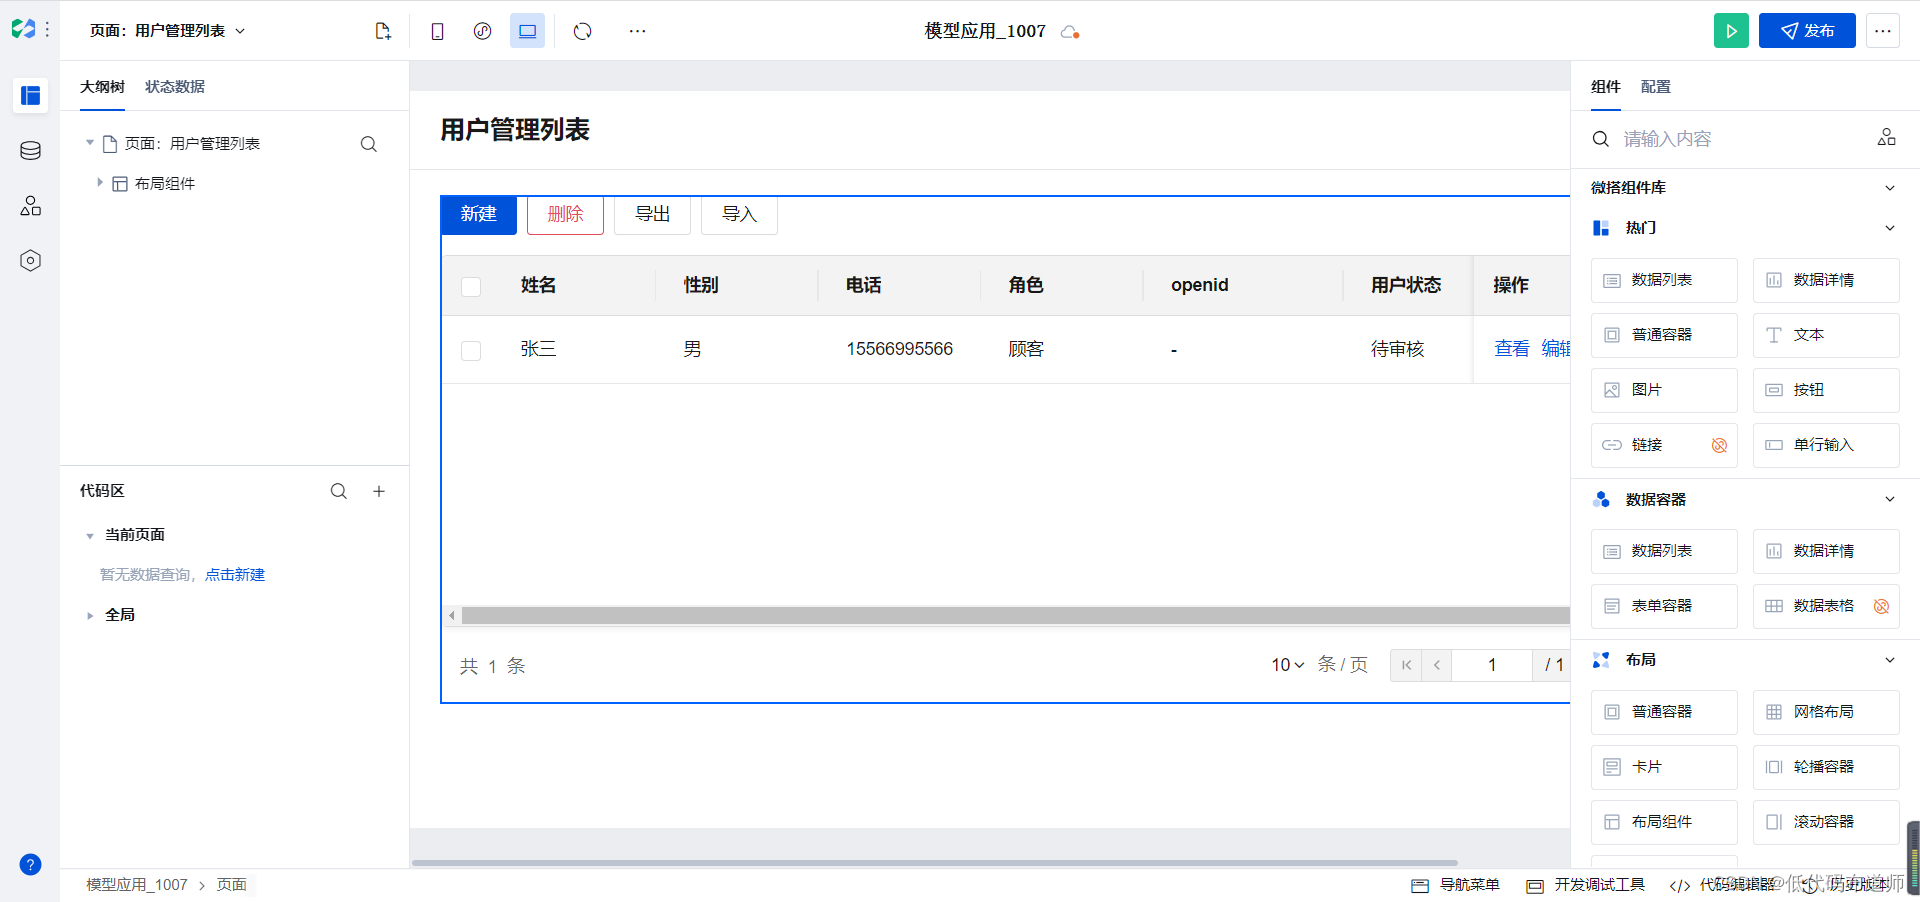The image size is (1920, 902).
Task: Open the 10 条/页 page size dropdown
Action: [1288, 665]
